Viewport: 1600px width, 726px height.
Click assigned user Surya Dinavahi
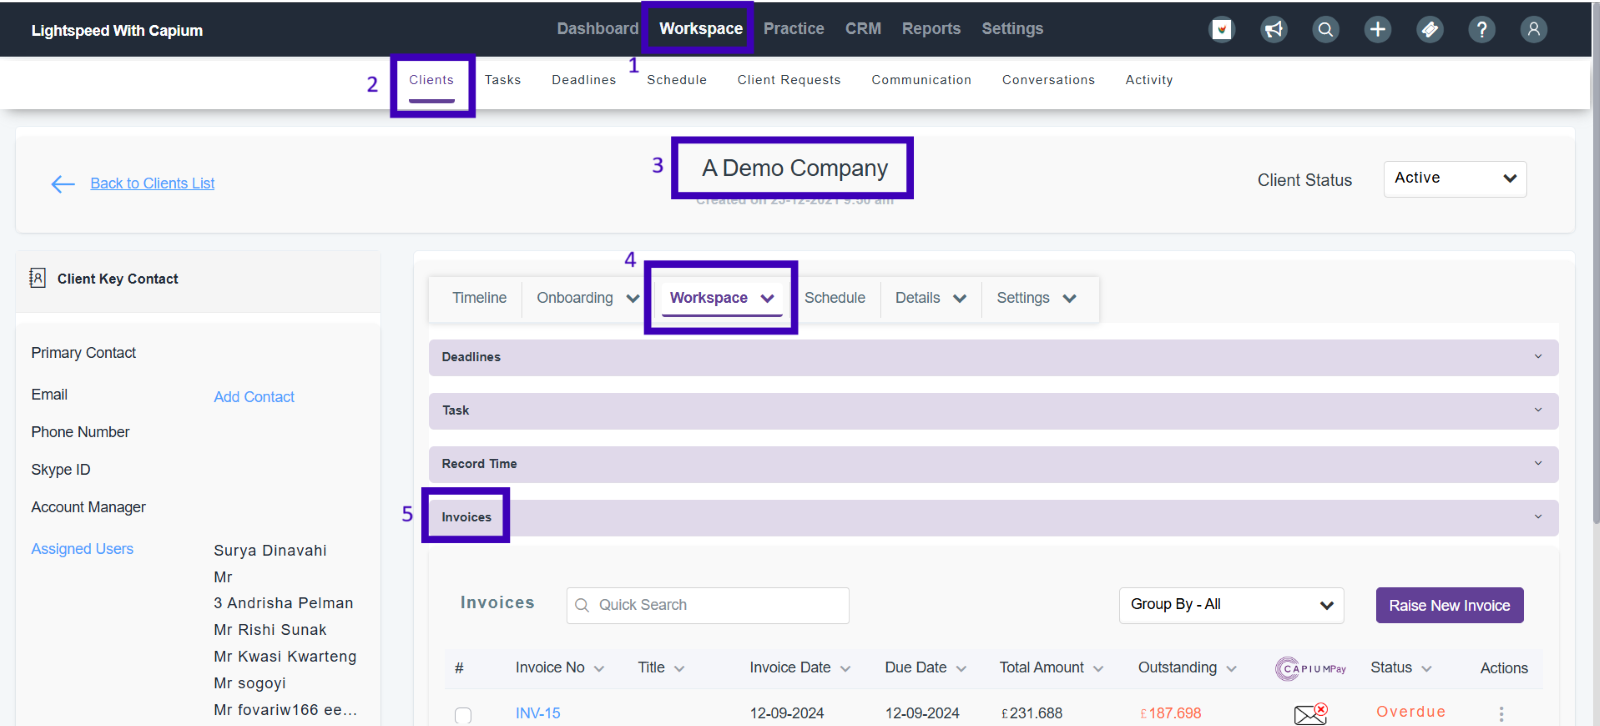(x=270, y=551)
